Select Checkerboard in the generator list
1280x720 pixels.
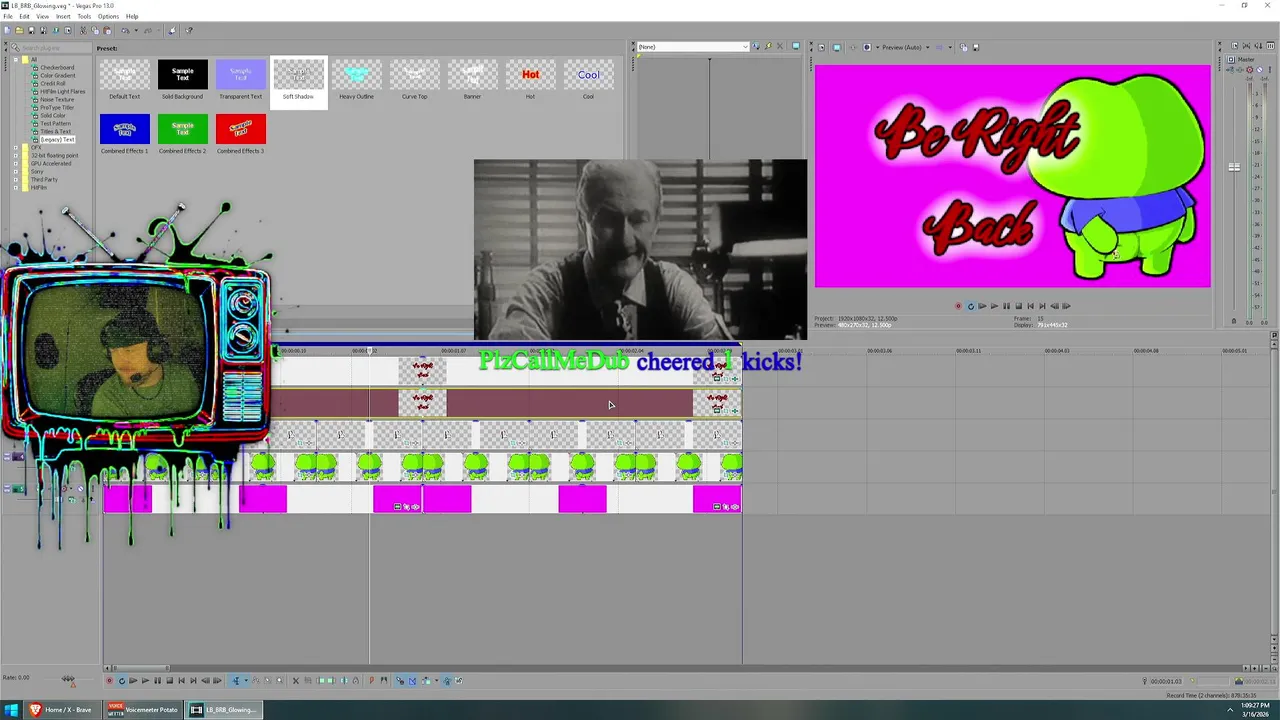[57, 67]
